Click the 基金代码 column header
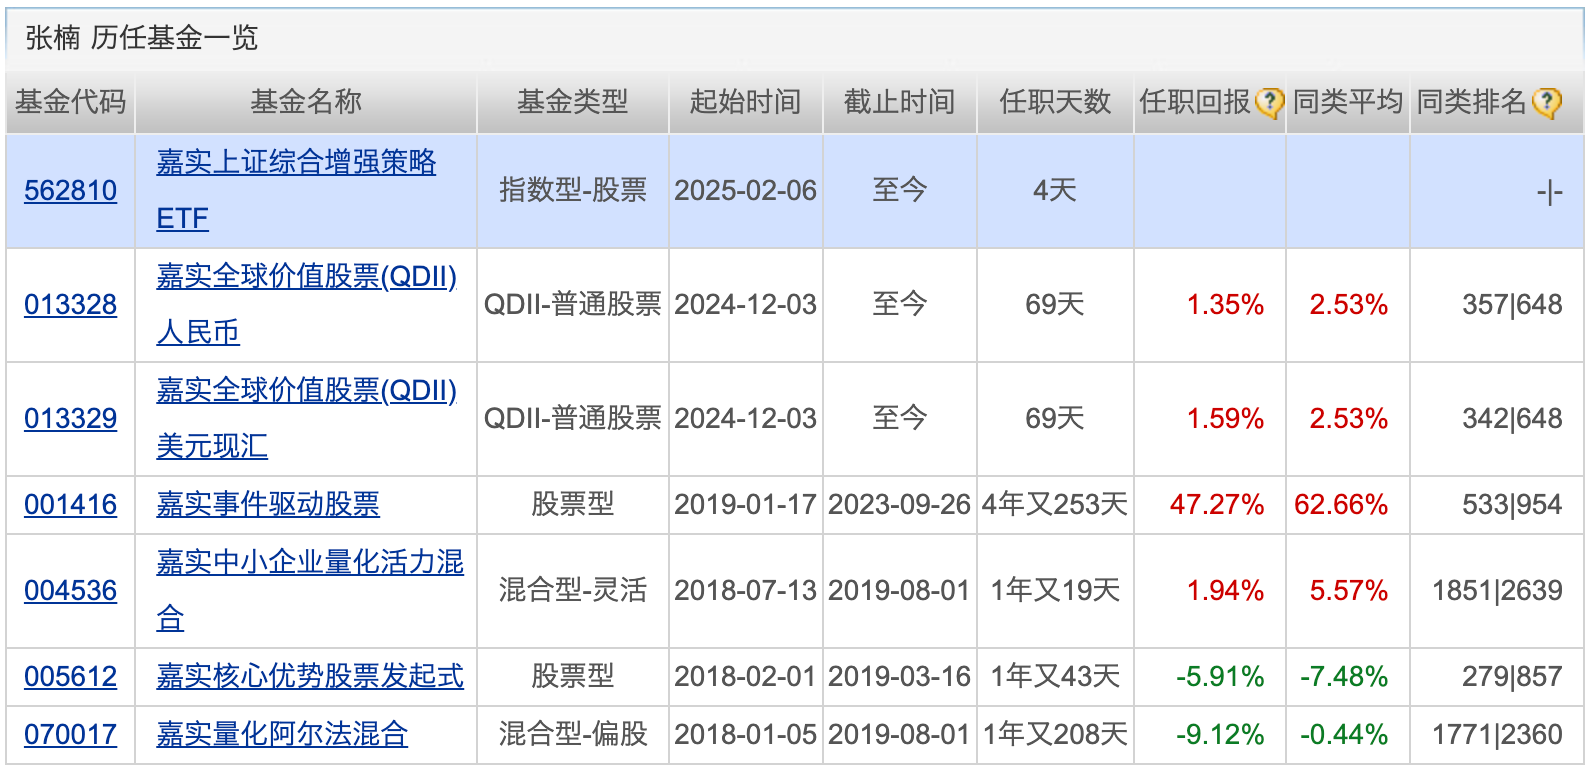1588x768 pixels. click(70, 102)
